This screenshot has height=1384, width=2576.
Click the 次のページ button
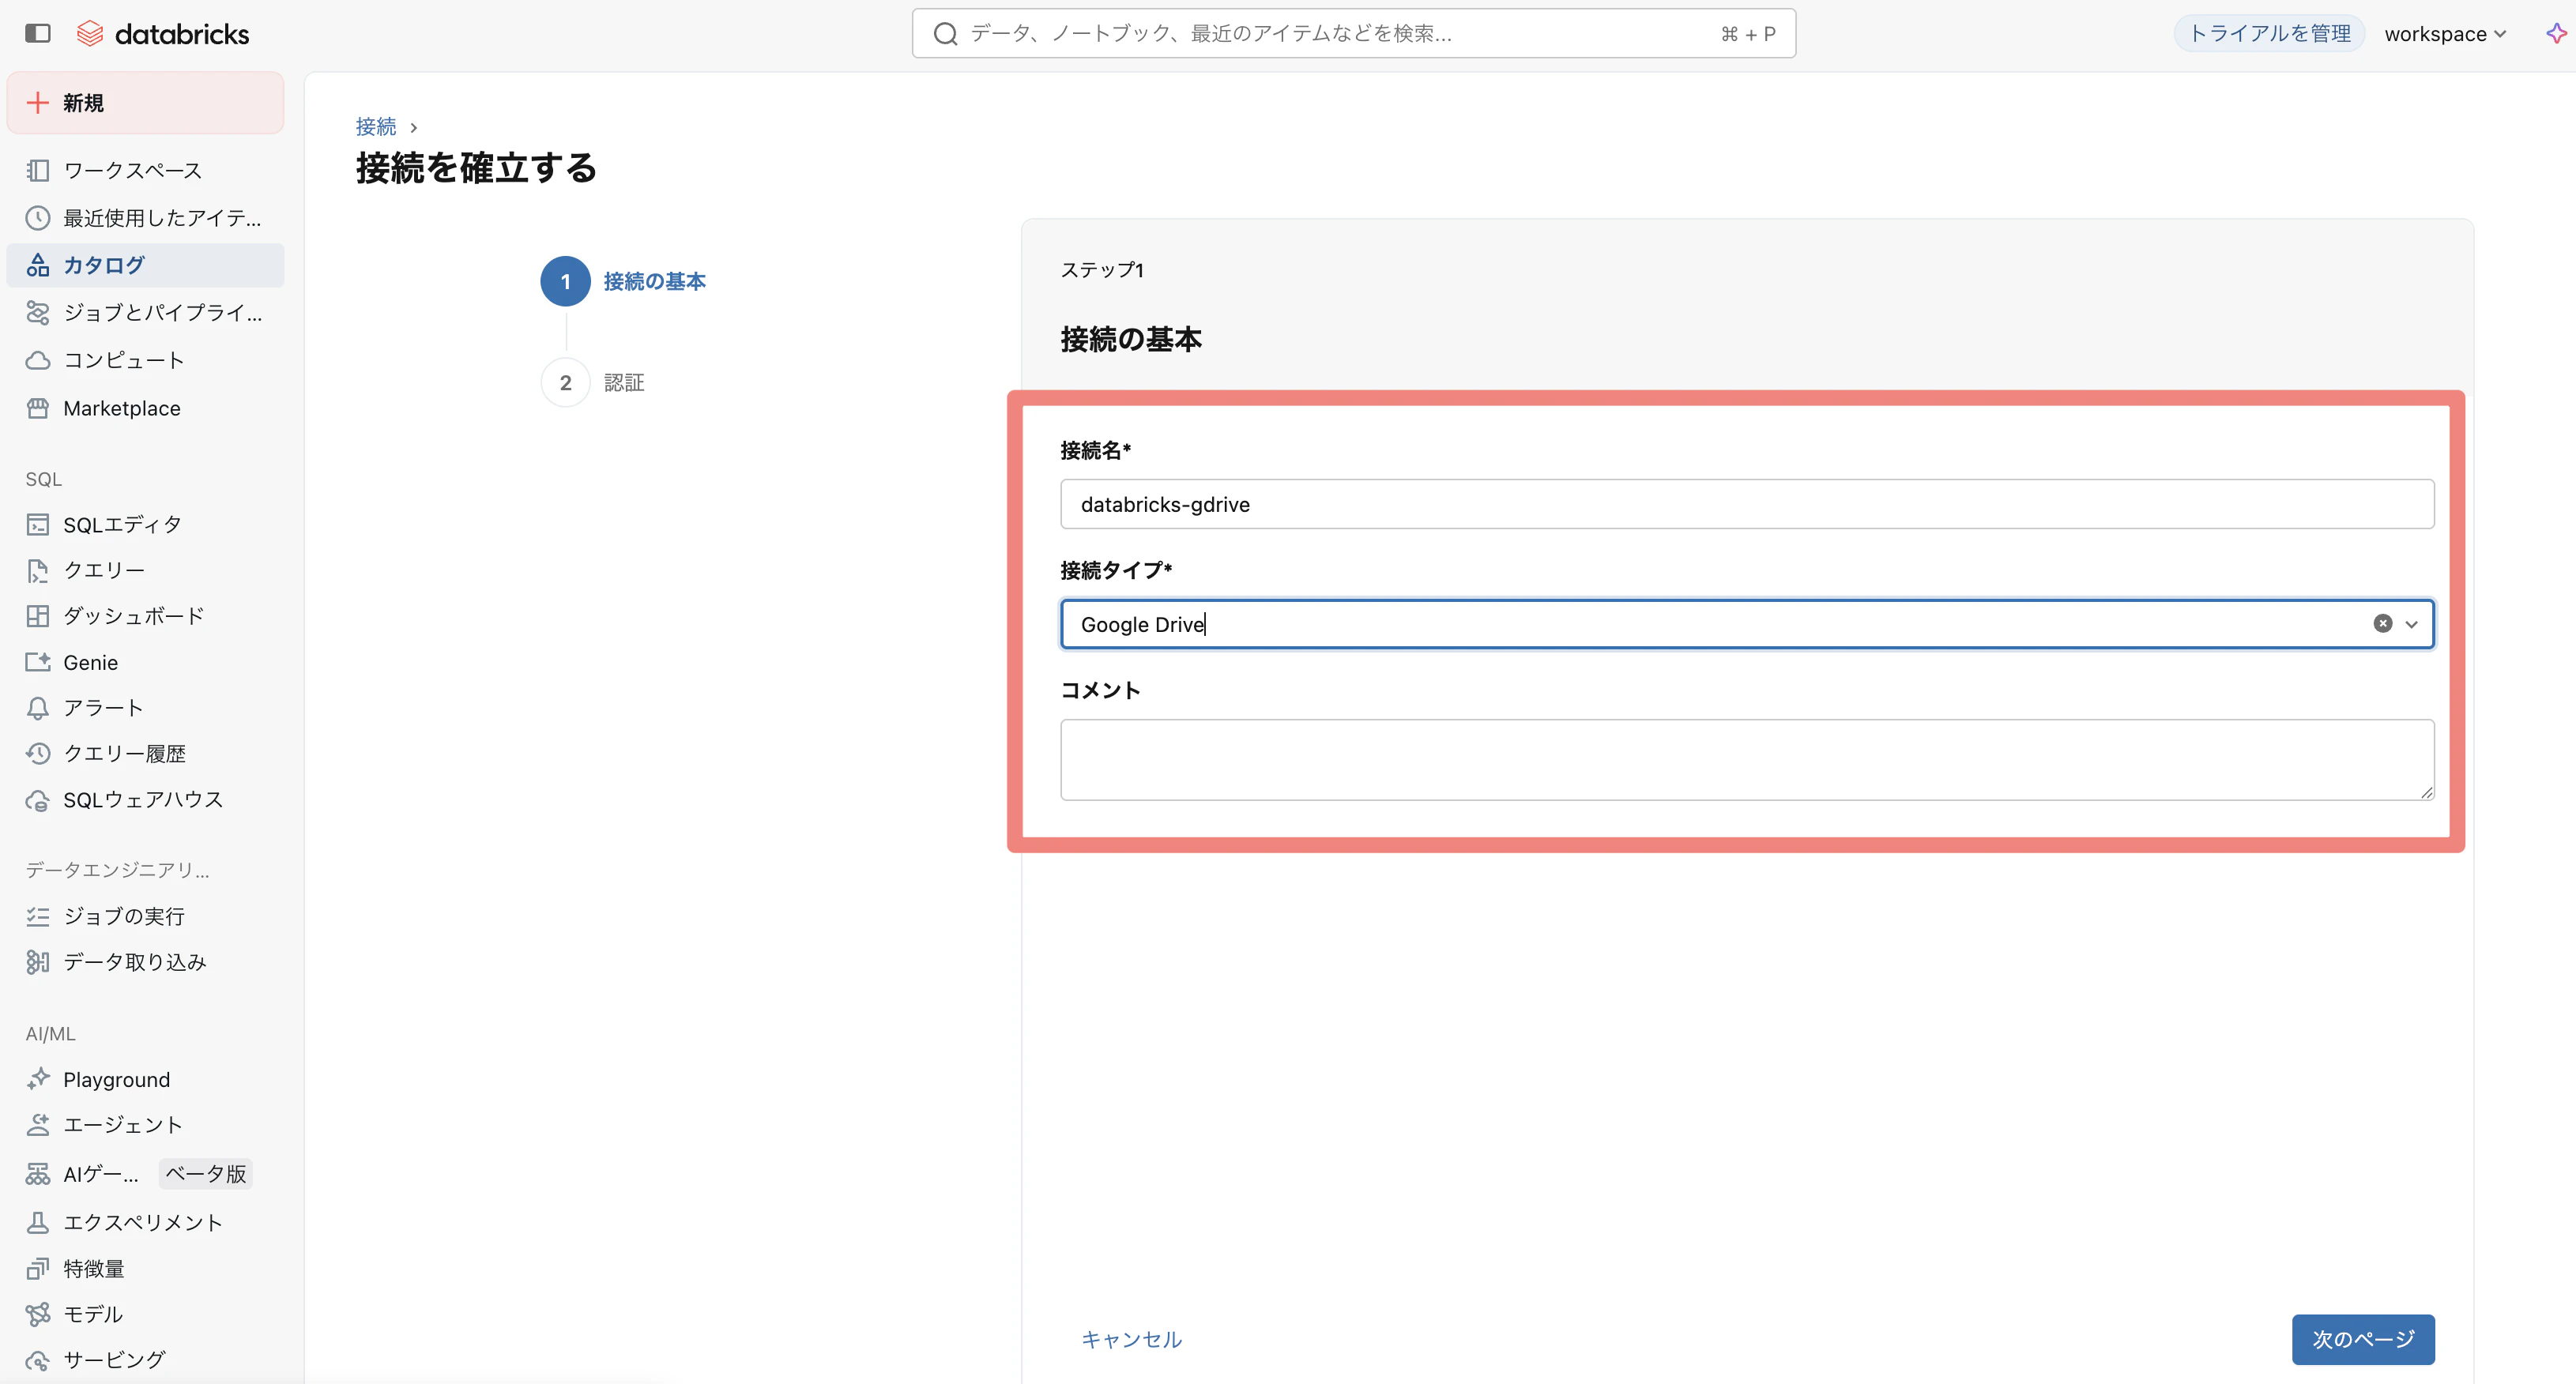coord(2362,1339)
